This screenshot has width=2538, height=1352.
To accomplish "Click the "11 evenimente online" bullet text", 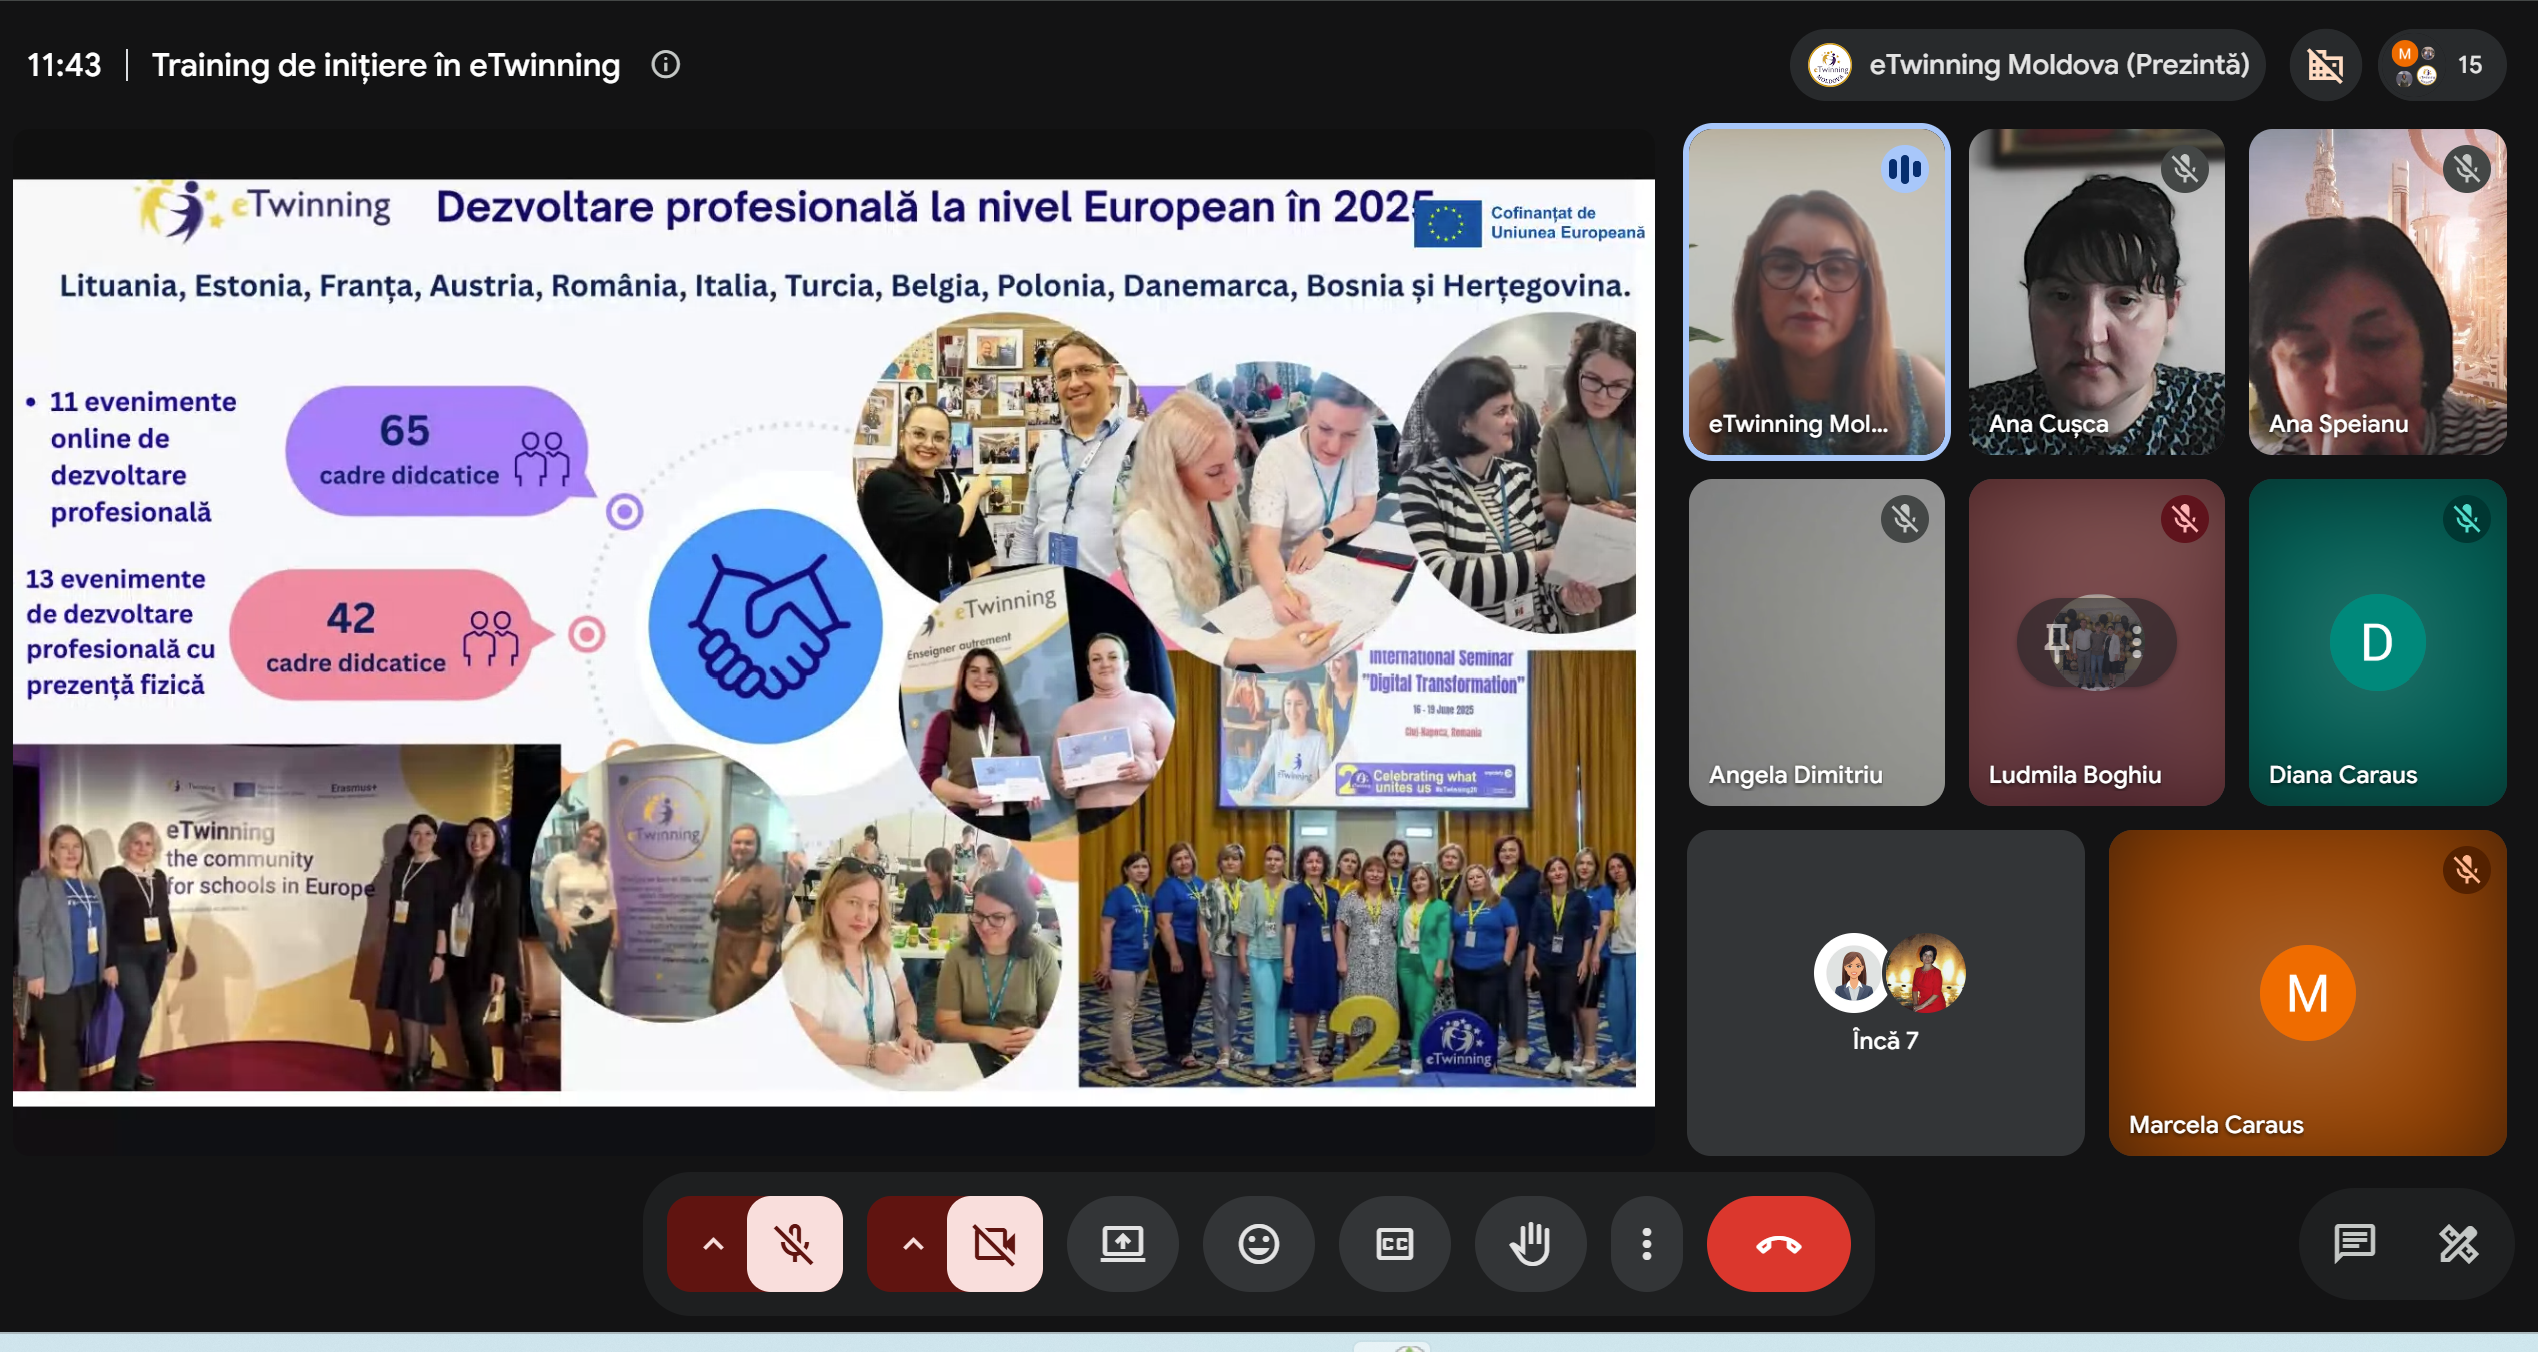I will (x=144, y=457).
